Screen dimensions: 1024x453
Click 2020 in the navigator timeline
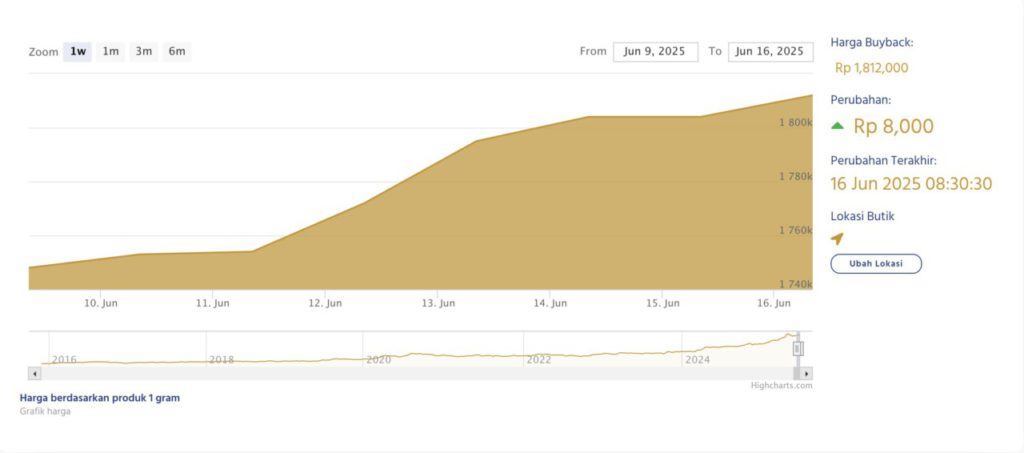[x=379, y=359]
